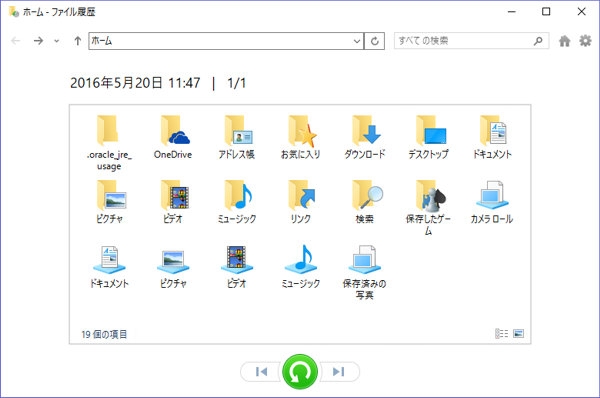Select the ビデオ folder with yellow folder icon
Screen dimensions: 600x398
point(173,202)
